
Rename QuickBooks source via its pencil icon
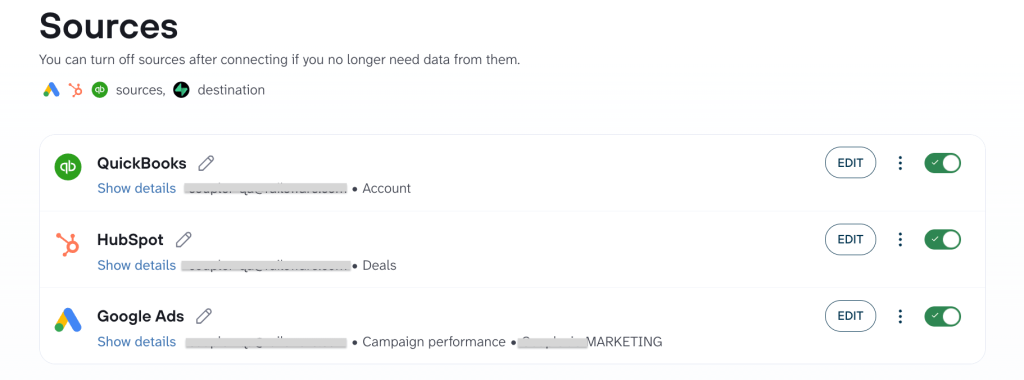tap(206, 163)
